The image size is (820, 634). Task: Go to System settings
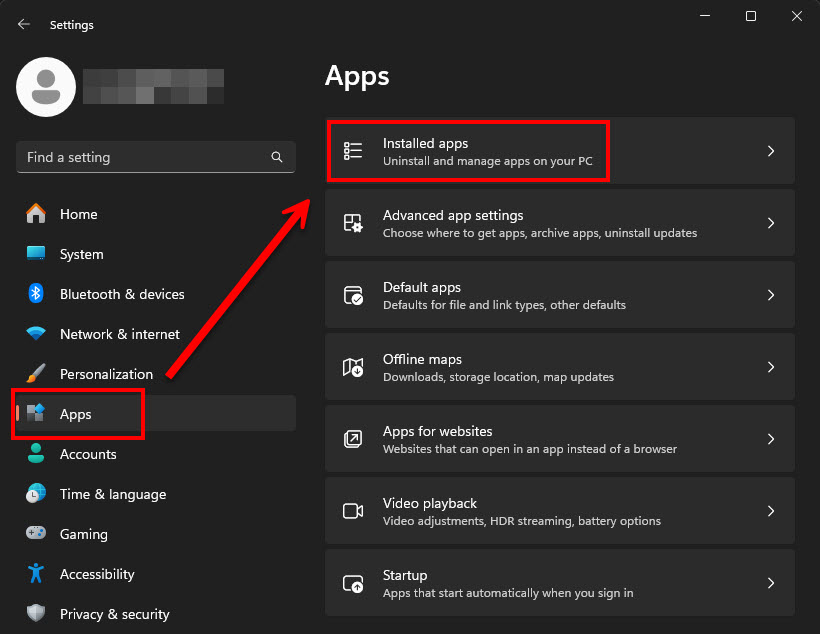pyautogui.click(x=156, y=254)
